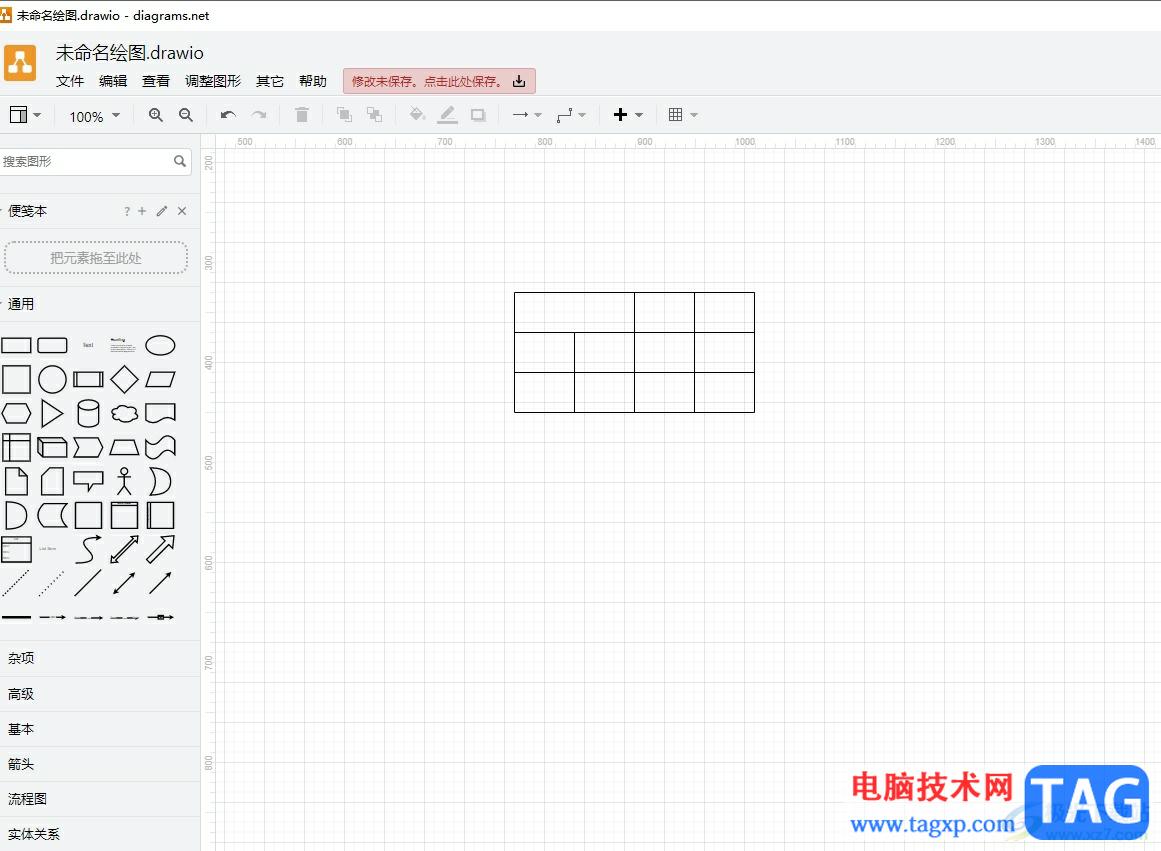
Task: Open the 文件 menu
Action: tap(70, 81)
